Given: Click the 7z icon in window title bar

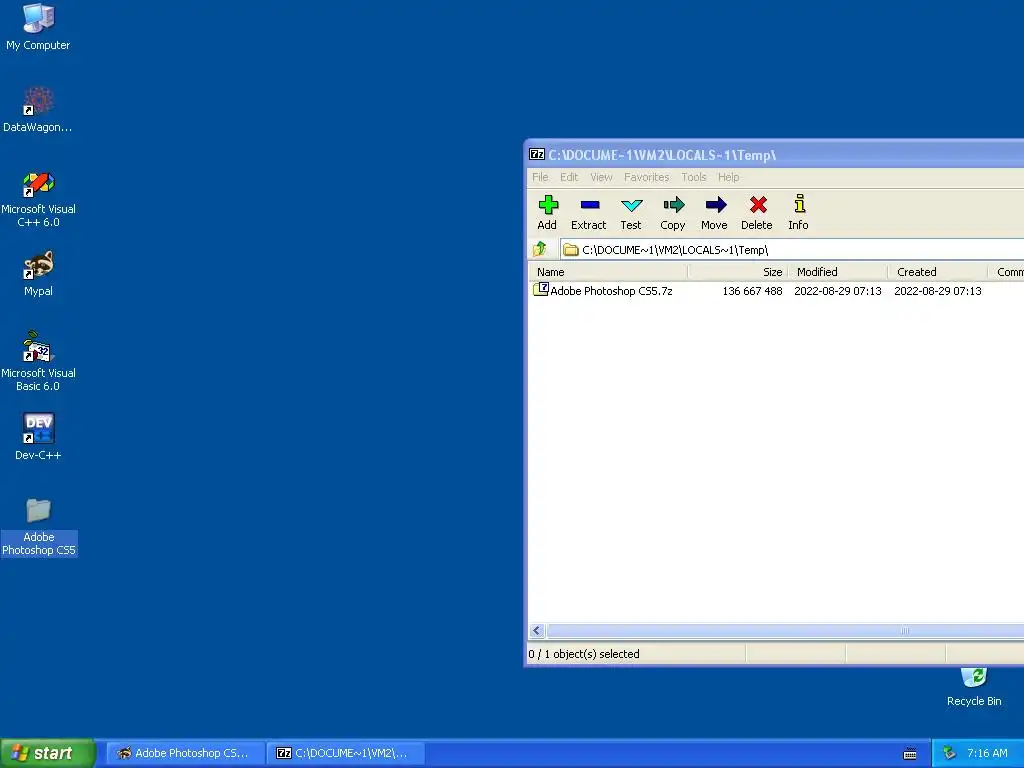Looking at the screenshot, I should coord(537,155).
